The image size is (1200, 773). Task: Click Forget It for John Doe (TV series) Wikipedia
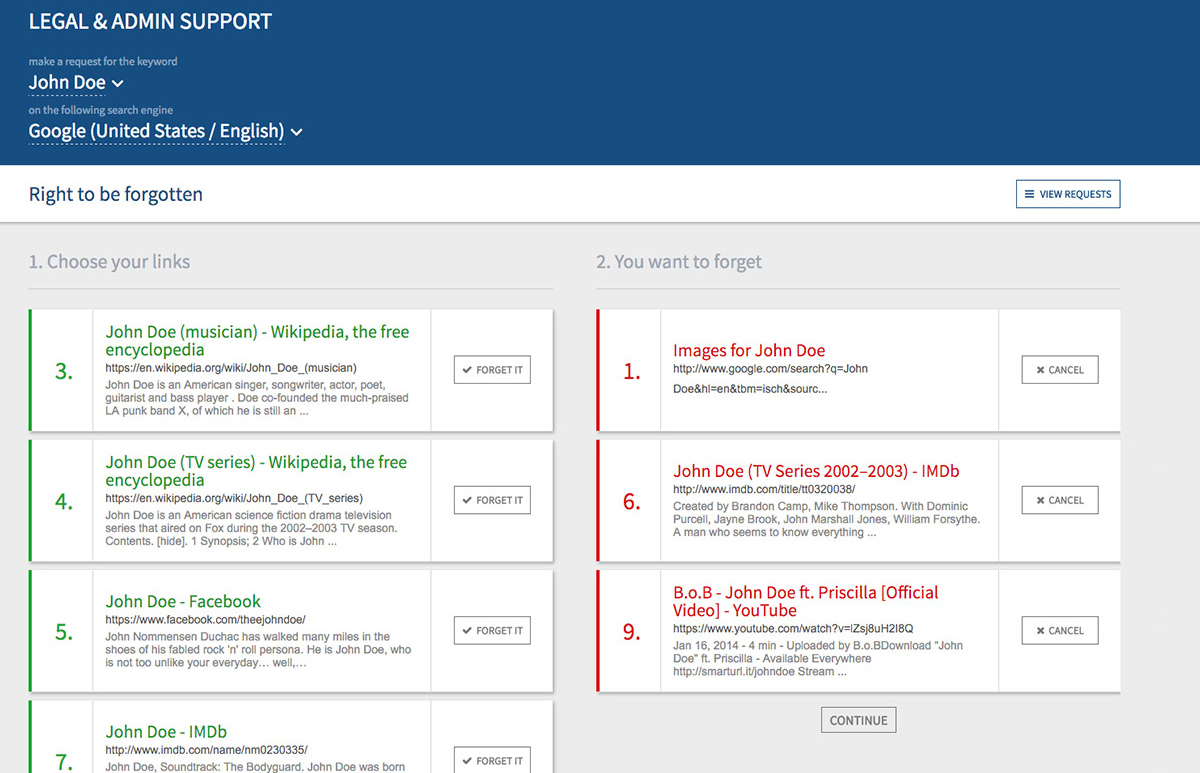(492, 500)
